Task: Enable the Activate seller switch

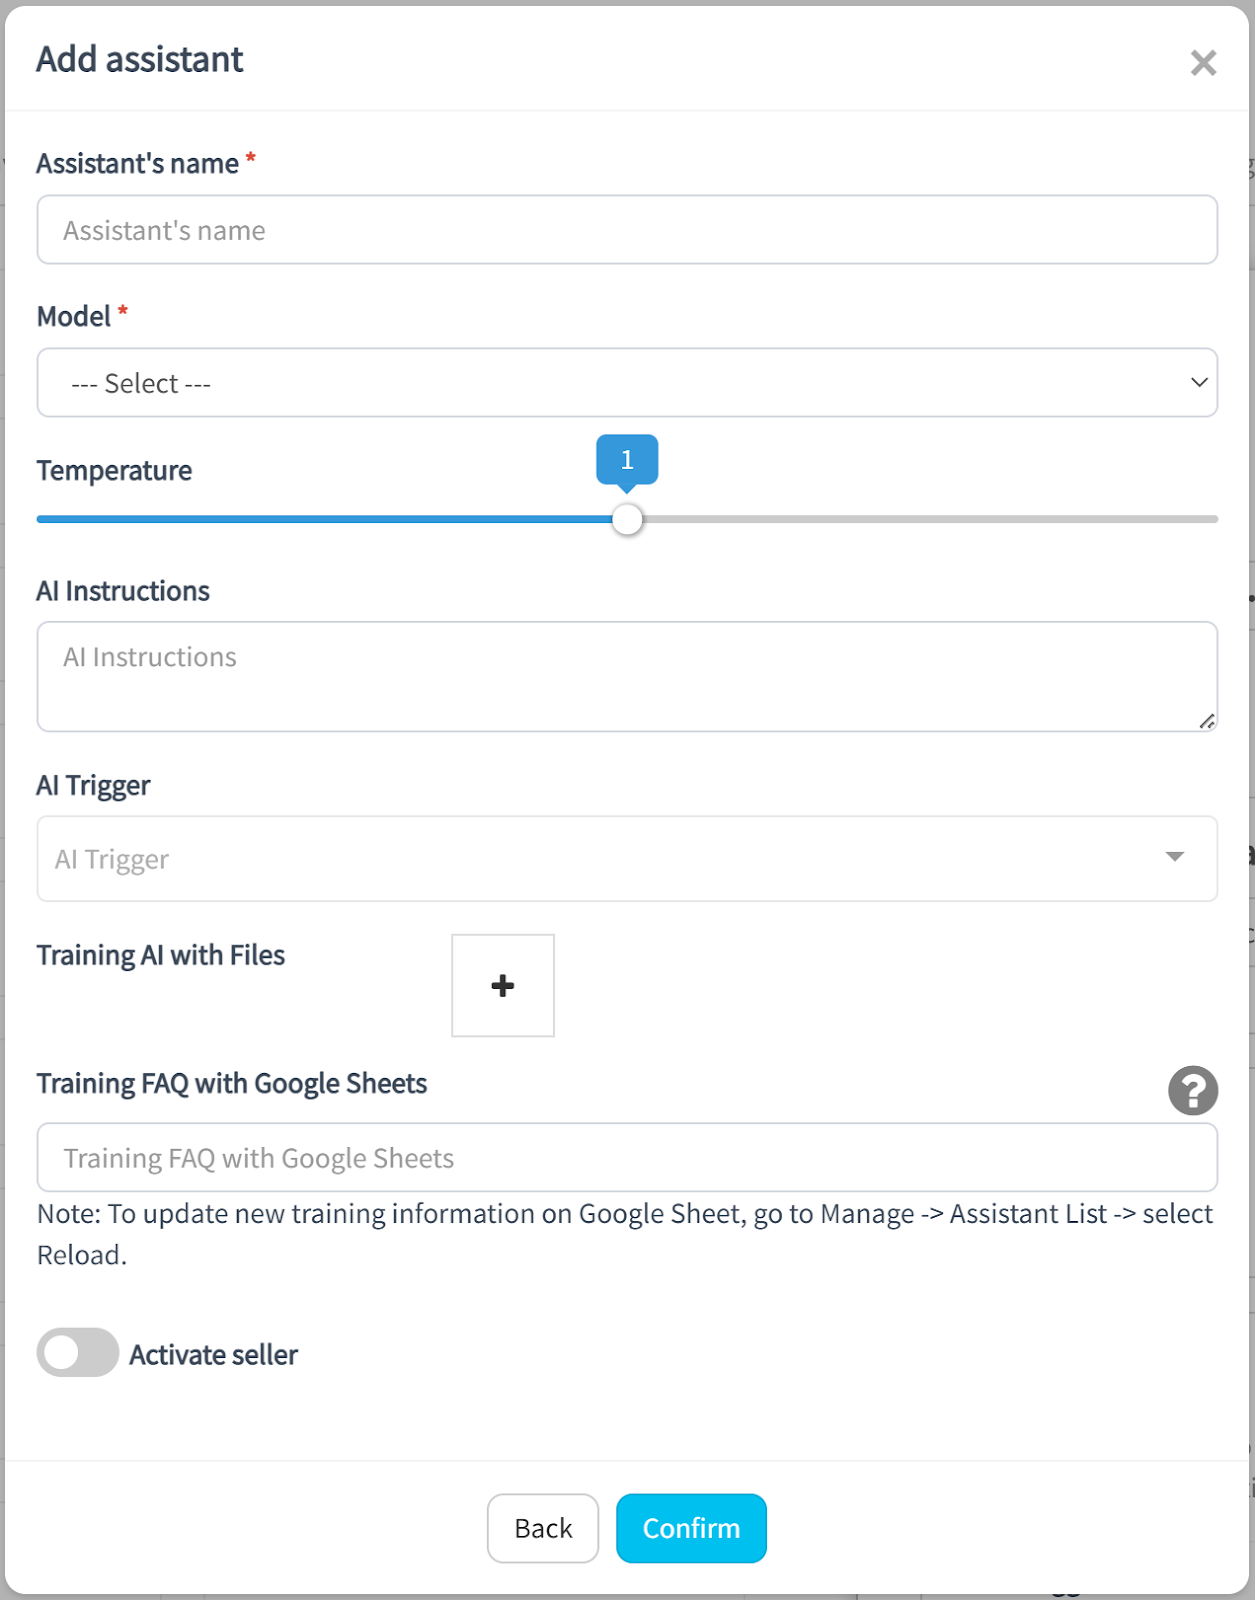Action: pyautogui.click(x=78, y=1353)
